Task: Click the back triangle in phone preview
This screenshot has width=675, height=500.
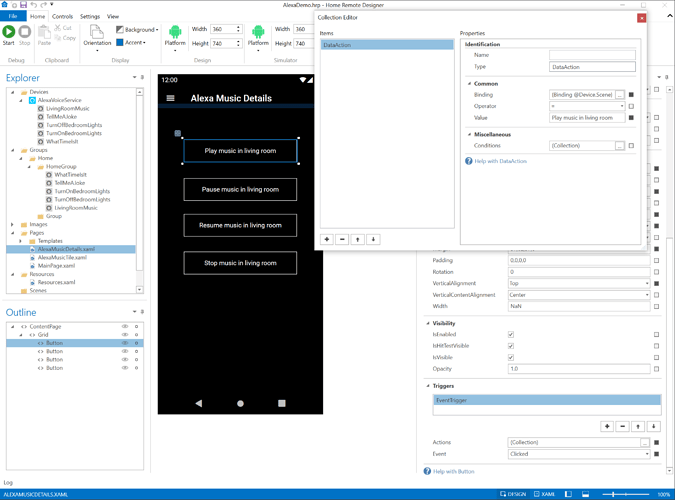Action: tap(198, 403)
